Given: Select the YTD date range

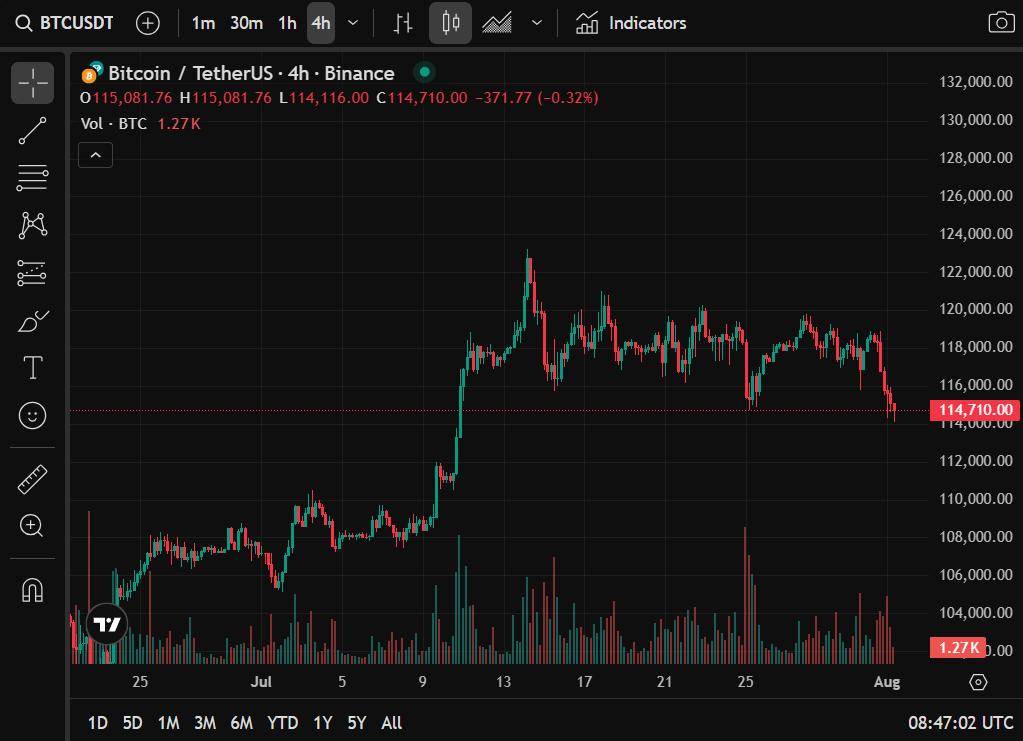Looking at the screenshot, I should pyautogui.click(x=283, y=722).
